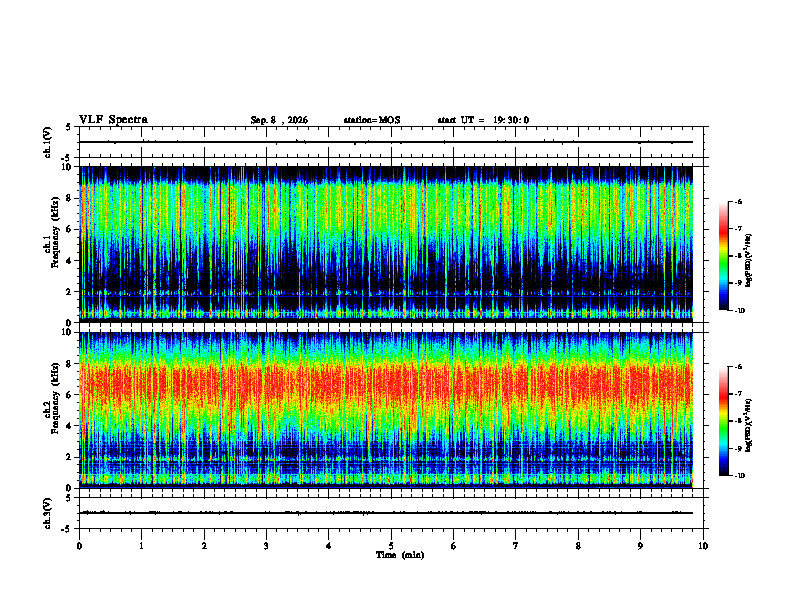
Task: Click the -6 label on upper color scale
Action: 738,202
